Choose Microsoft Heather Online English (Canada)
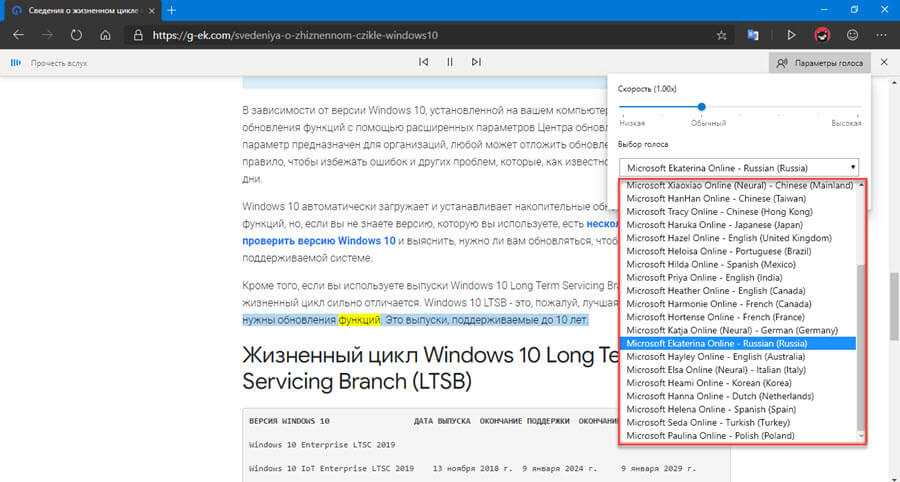The height and width of the screenshot is (482, 900). click(x=738, y=291)
